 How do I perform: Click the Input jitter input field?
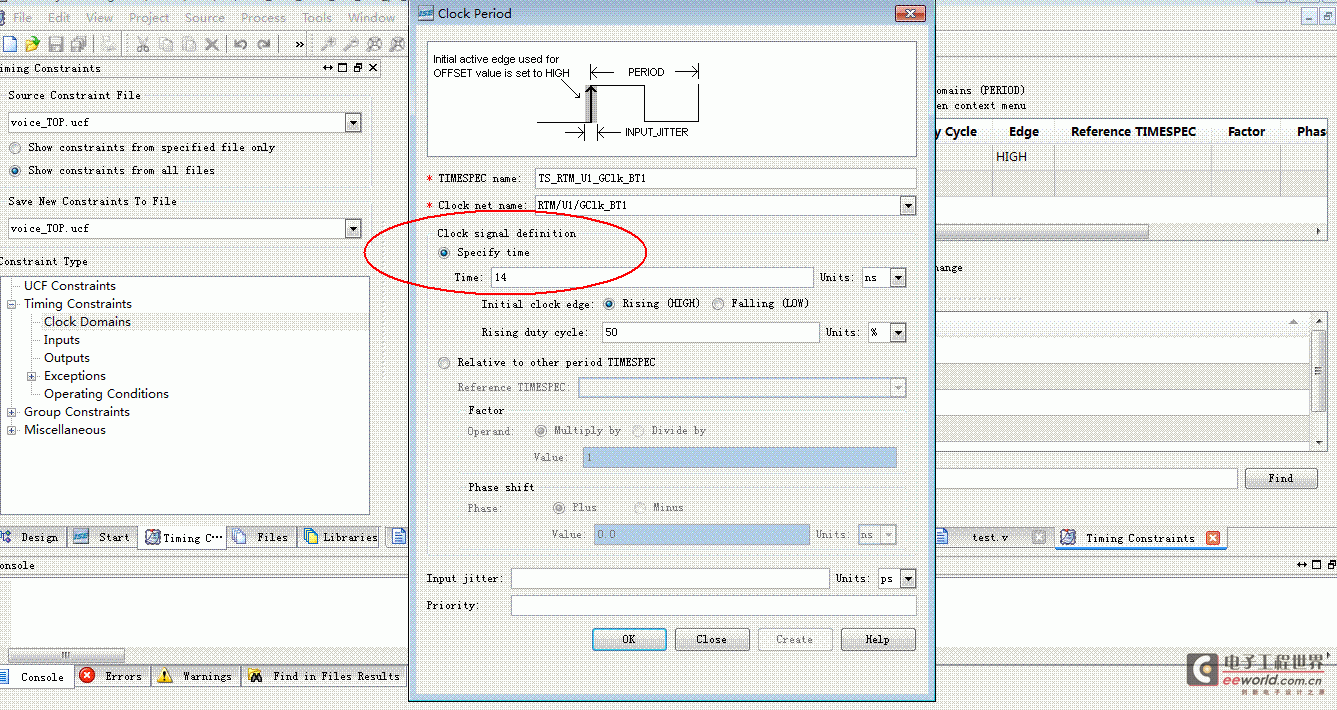(x=670, y=579)
